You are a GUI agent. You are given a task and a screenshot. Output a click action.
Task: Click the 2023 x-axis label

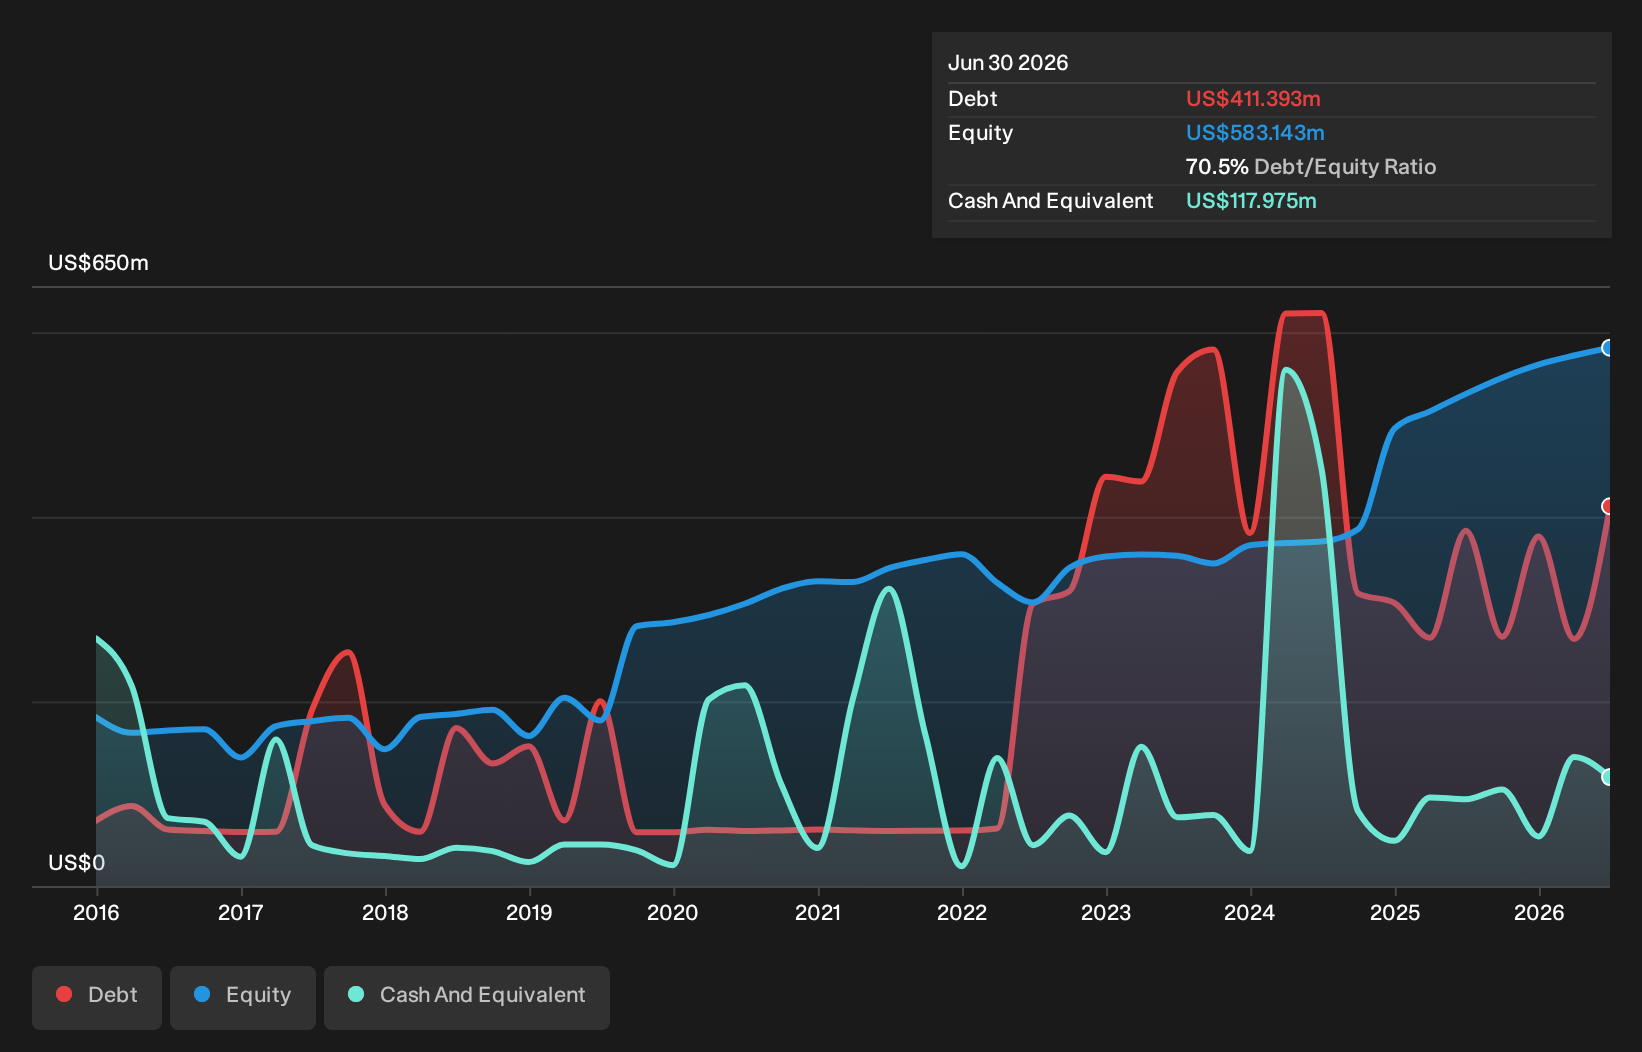tap(1106, 912)
